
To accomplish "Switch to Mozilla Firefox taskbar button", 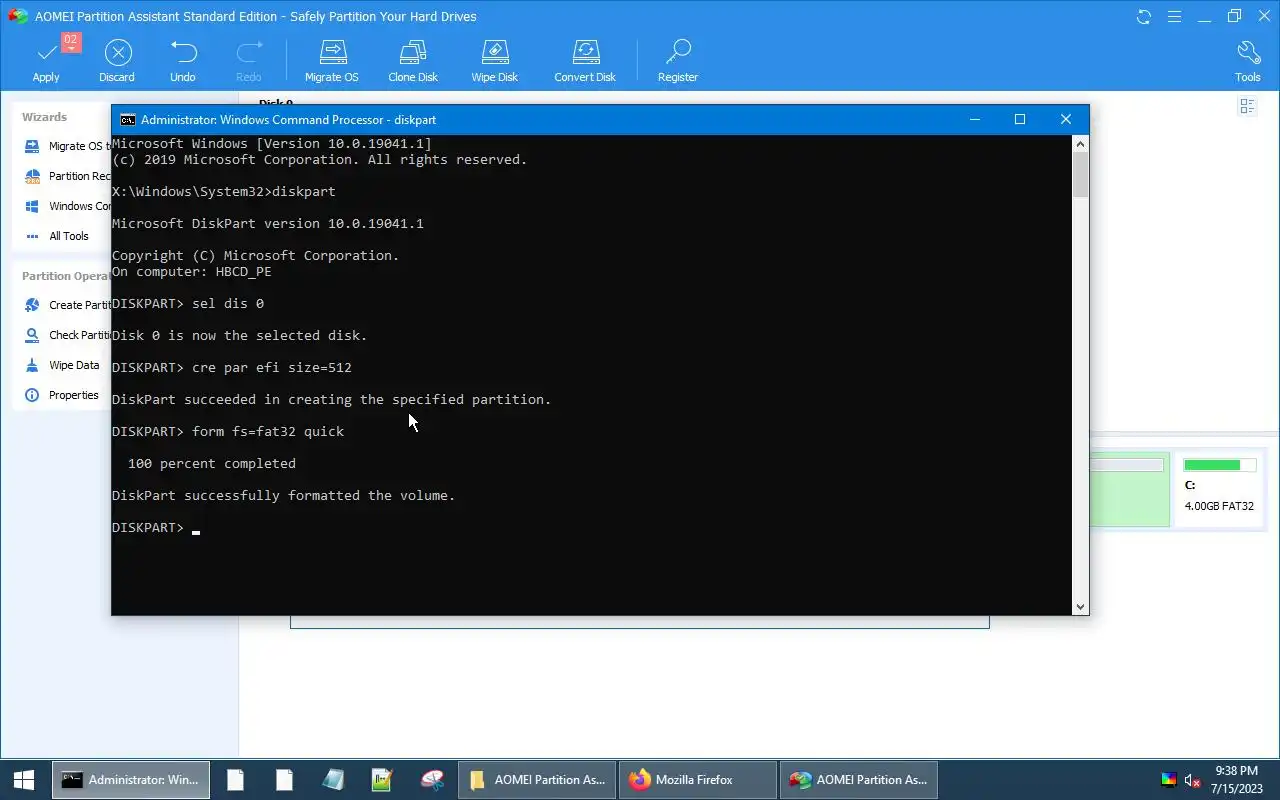I will [698, 780].
